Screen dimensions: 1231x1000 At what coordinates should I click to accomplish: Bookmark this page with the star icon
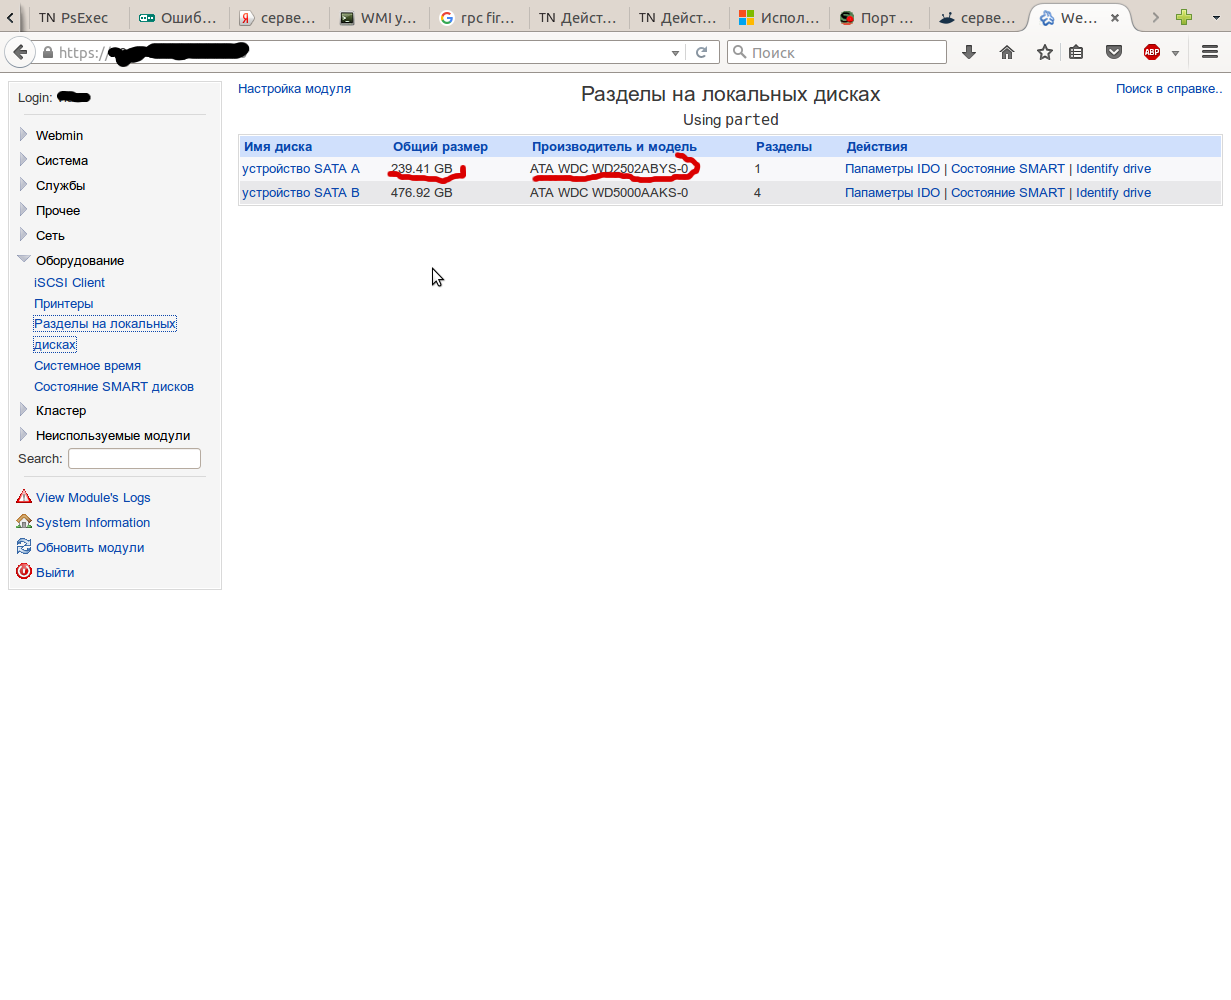(1045, 52)
